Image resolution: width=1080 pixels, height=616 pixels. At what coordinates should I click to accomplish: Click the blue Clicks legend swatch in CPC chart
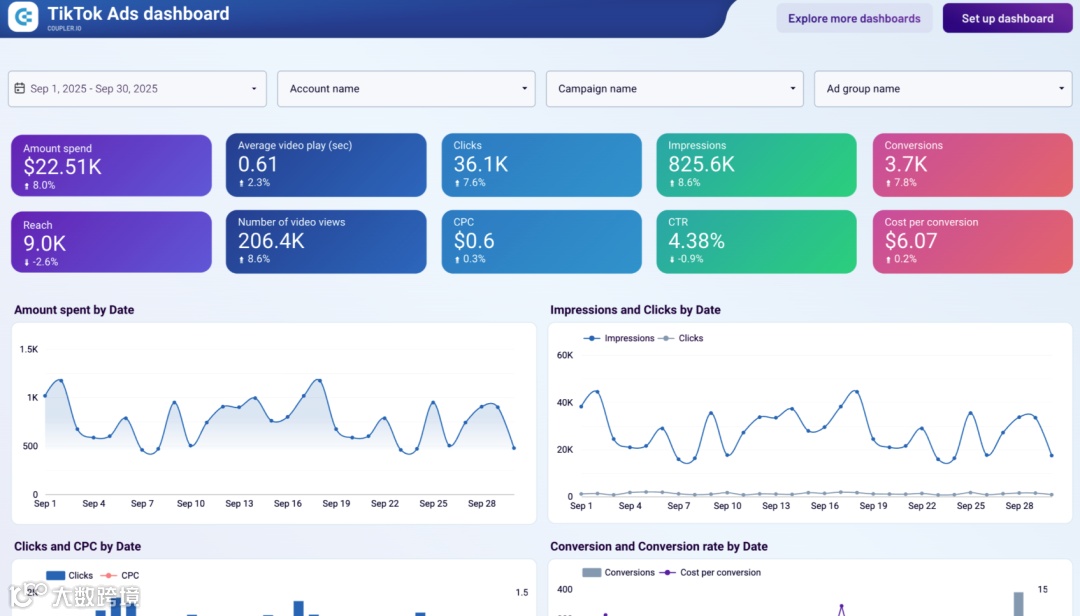[55, 575]
